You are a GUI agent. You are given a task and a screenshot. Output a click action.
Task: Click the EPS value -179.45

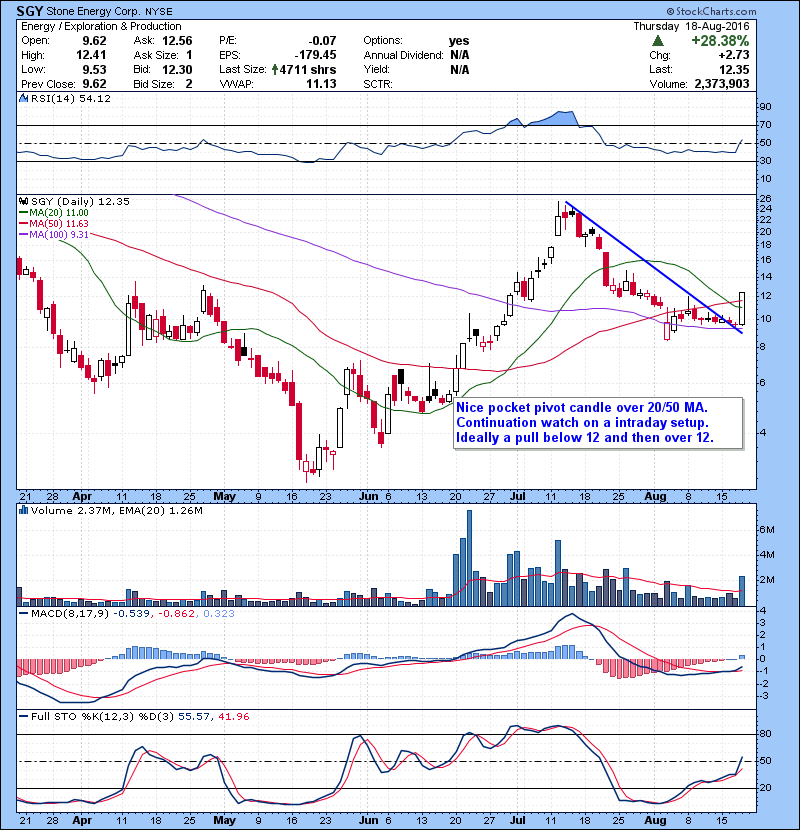point(315,55)
